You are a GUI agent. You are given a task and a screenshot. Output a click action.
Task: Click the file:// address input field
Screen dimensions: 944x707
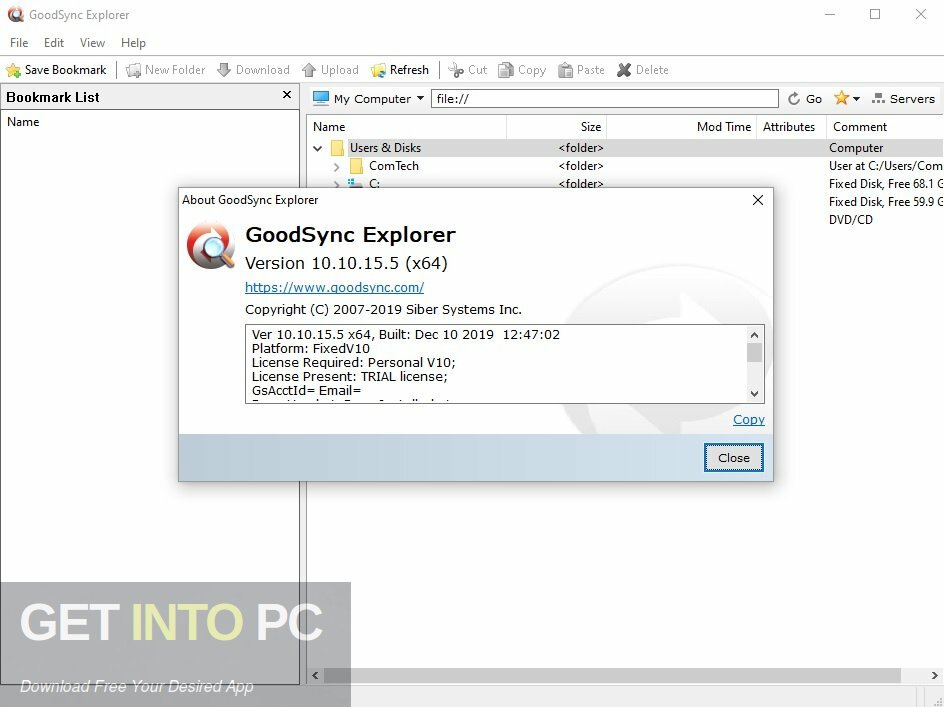tap(604, 99)
